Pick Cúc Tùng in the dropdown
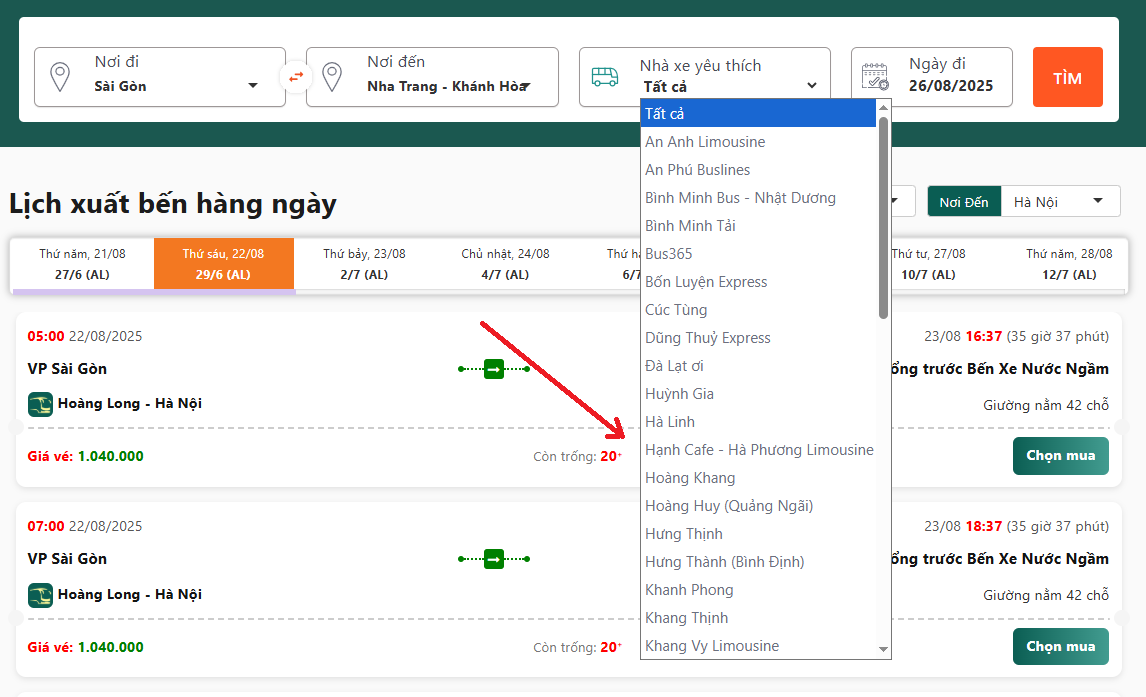Screen dimensions: 1146x697 tap(758, 310)
